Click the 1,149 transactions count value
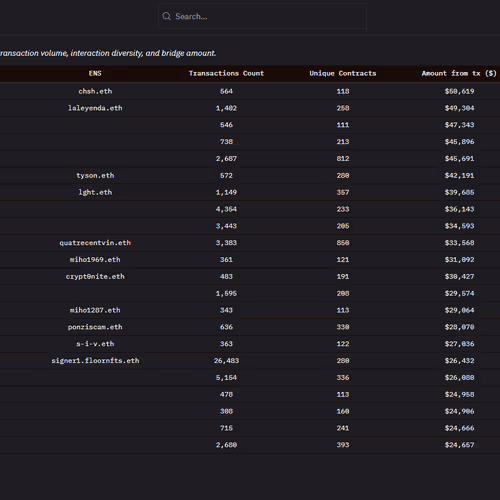 coord(226,192)
